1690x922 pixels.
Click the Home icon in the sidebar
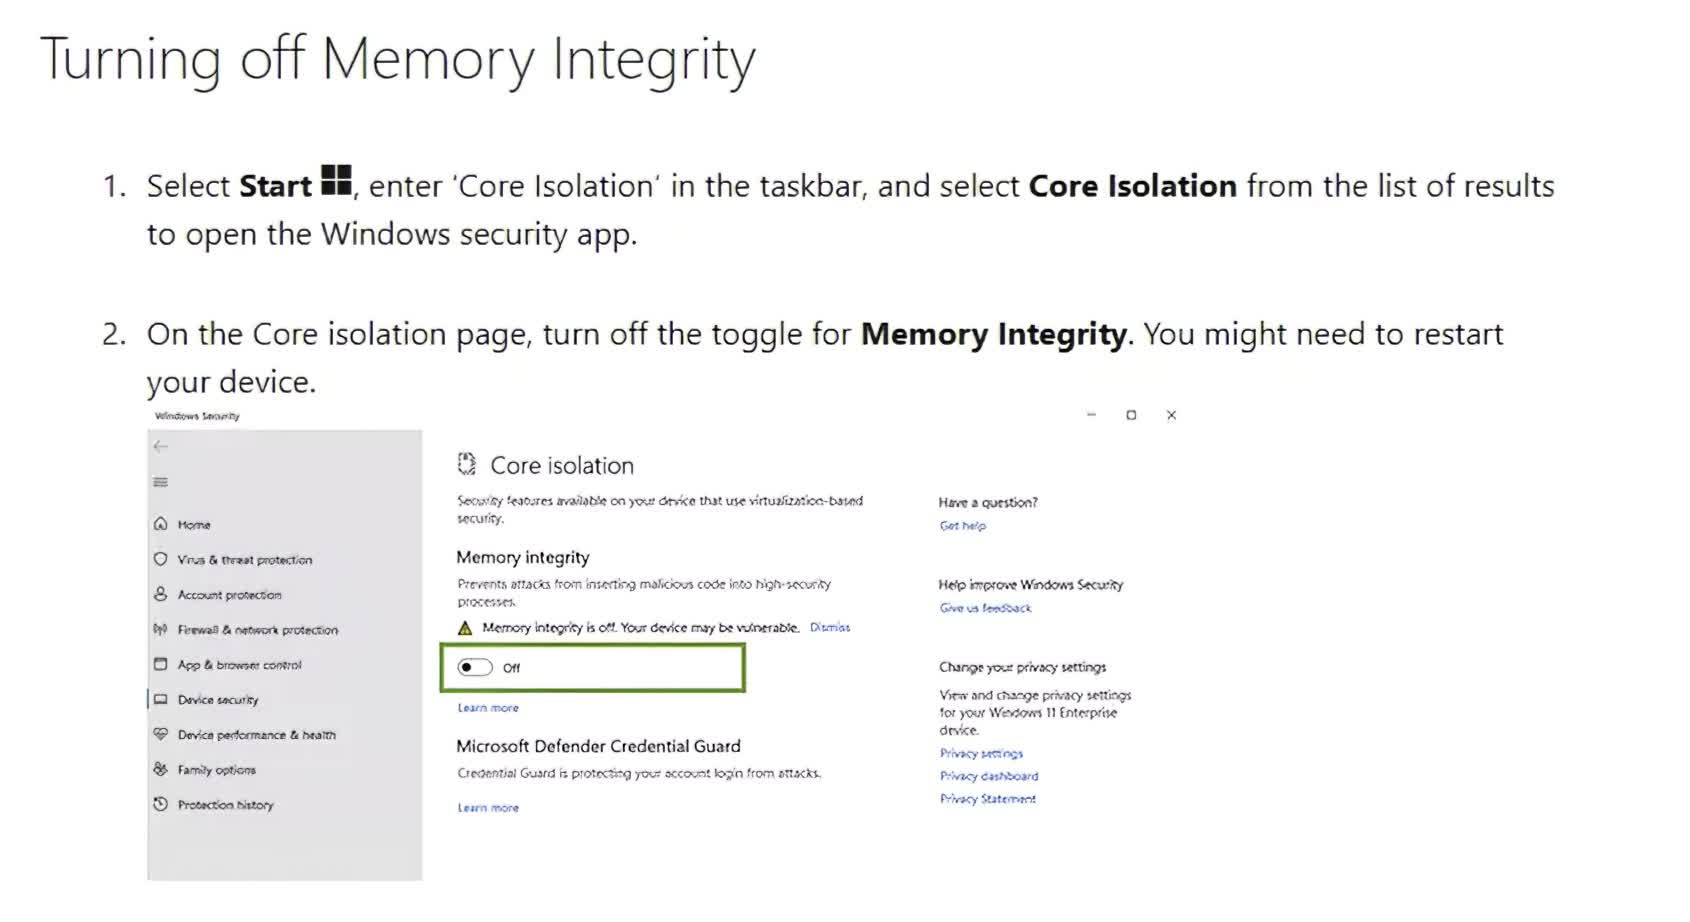160,524
